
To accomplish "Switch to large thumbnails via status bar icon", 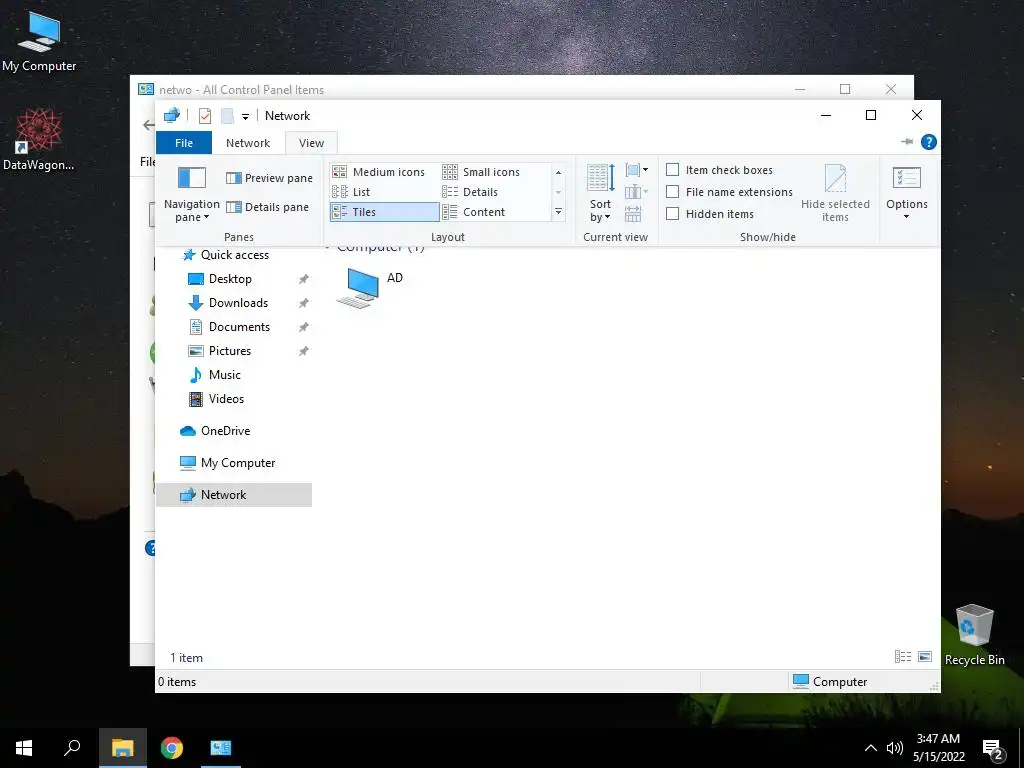I will tap(925, 657).
